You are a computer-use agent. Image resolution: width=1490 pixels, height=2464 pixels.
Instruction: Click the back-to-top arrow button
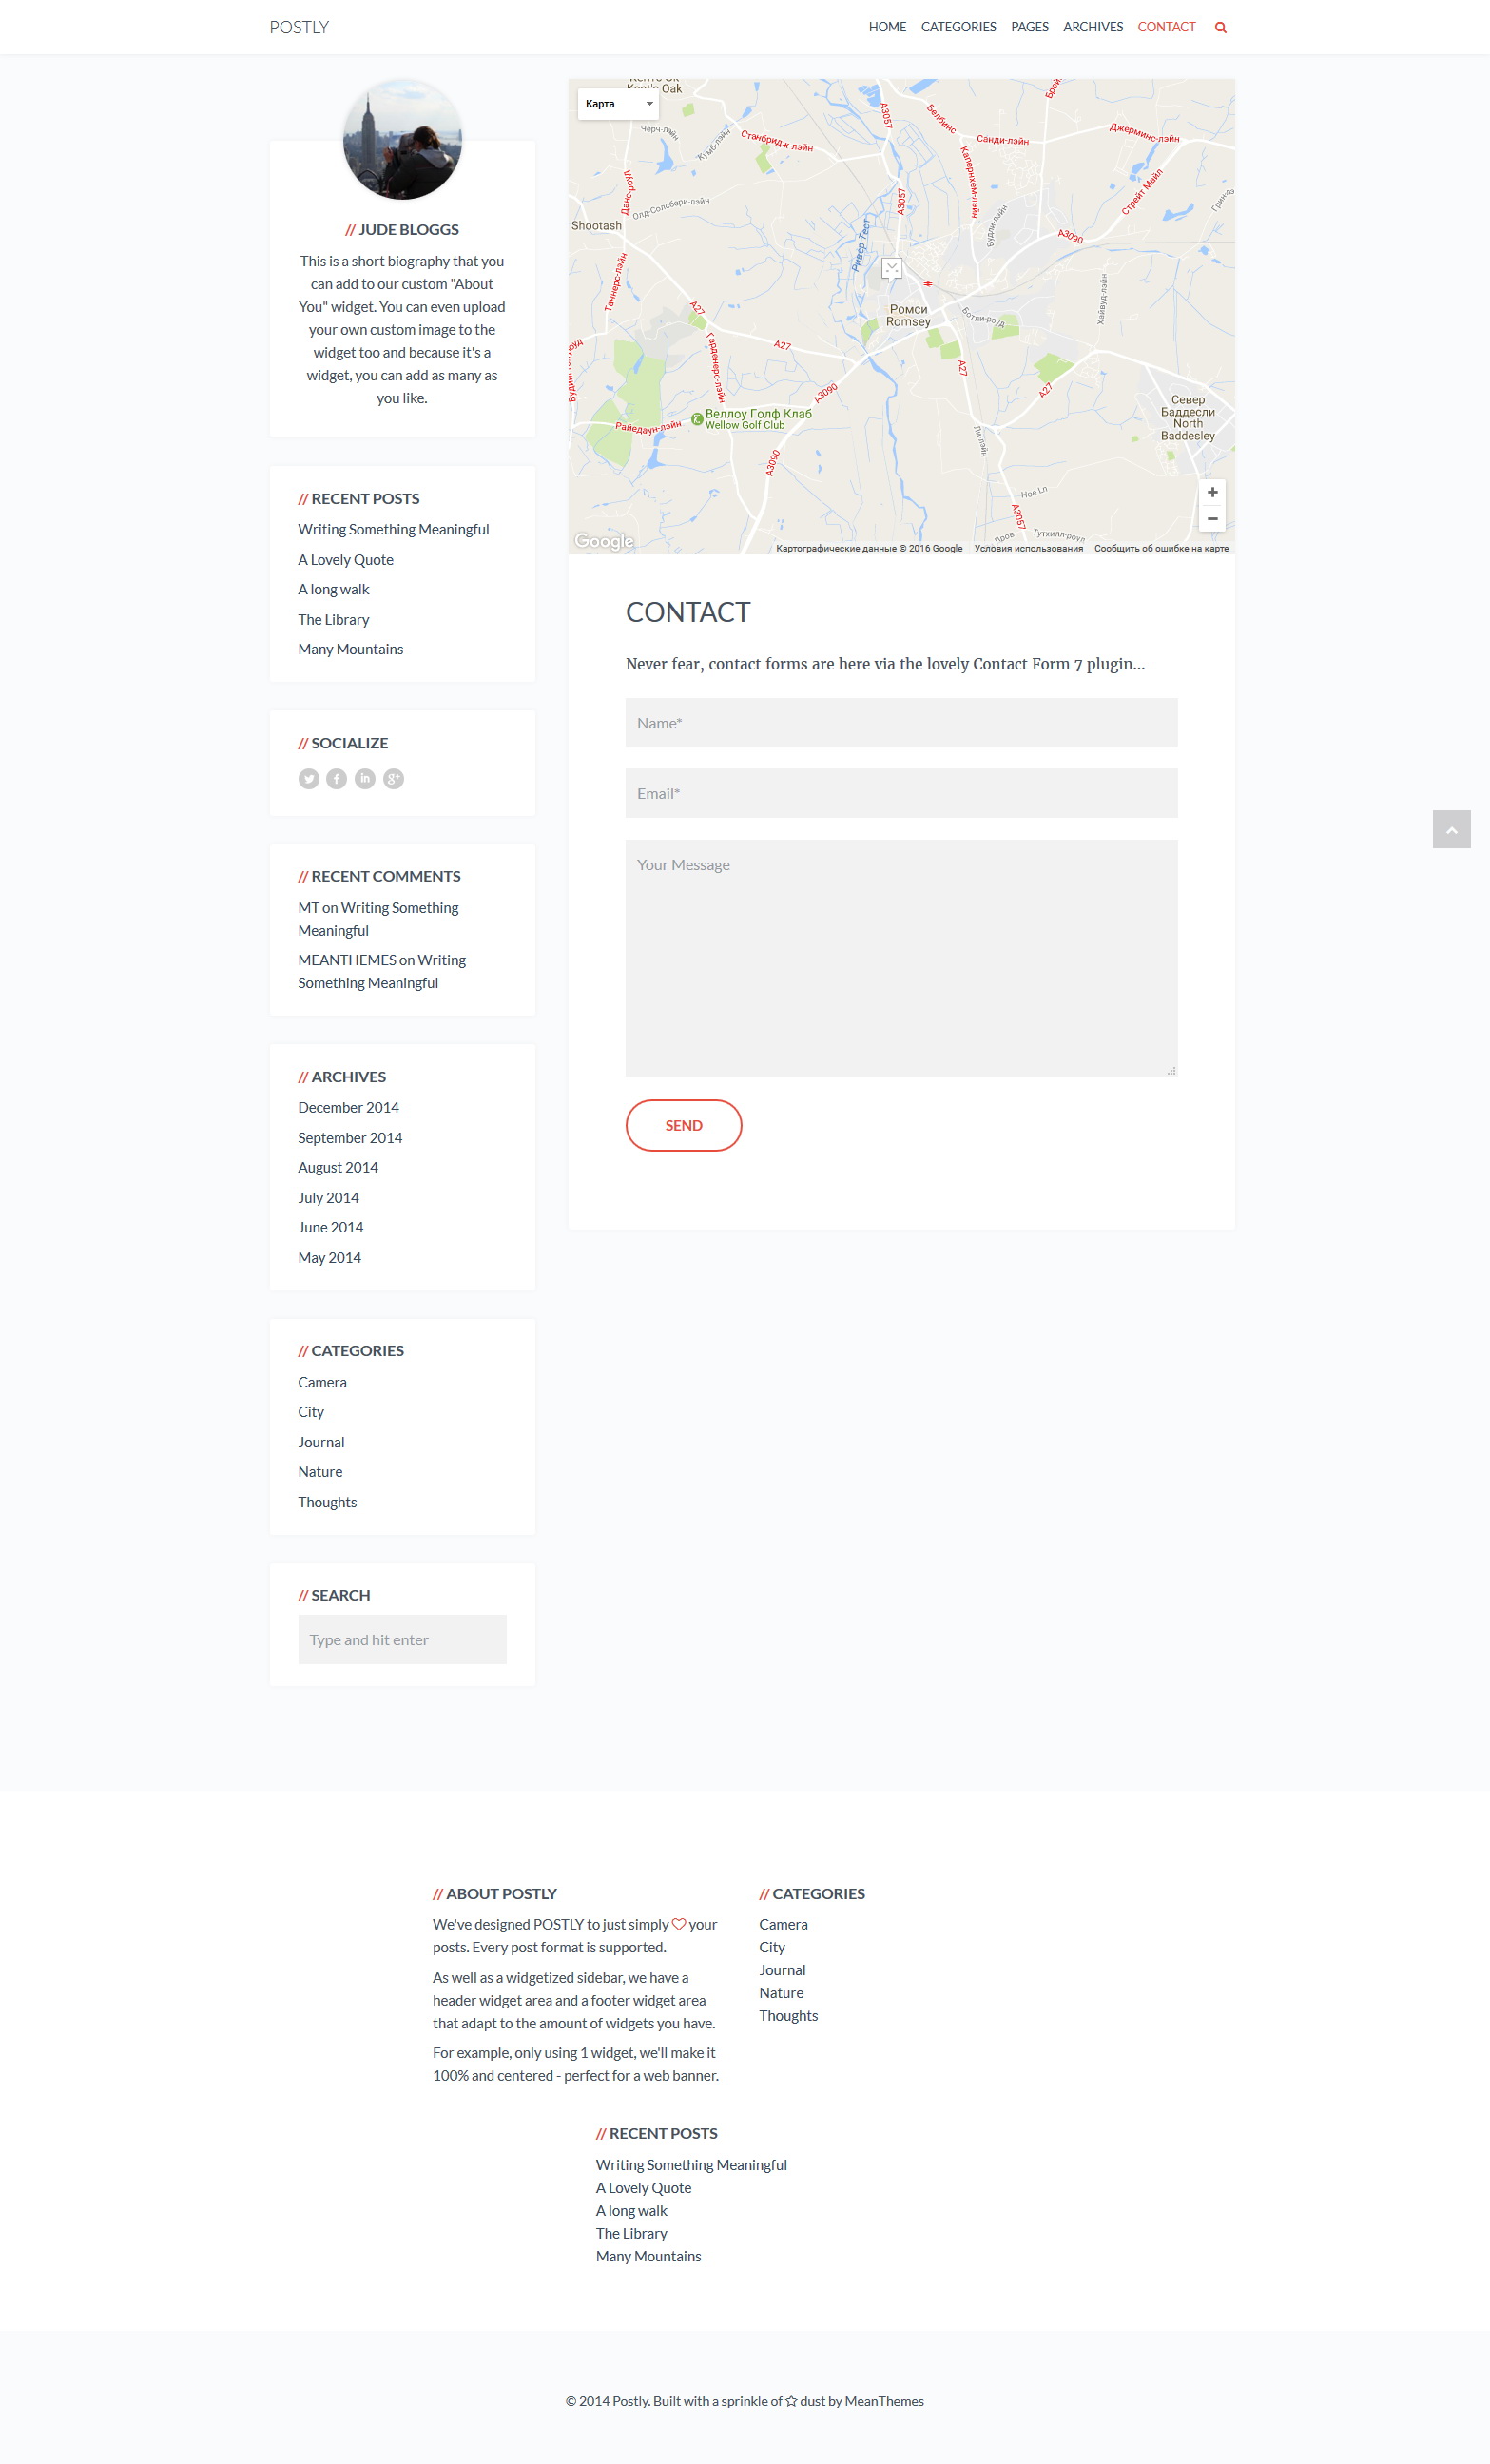[x=1451, y=829]
